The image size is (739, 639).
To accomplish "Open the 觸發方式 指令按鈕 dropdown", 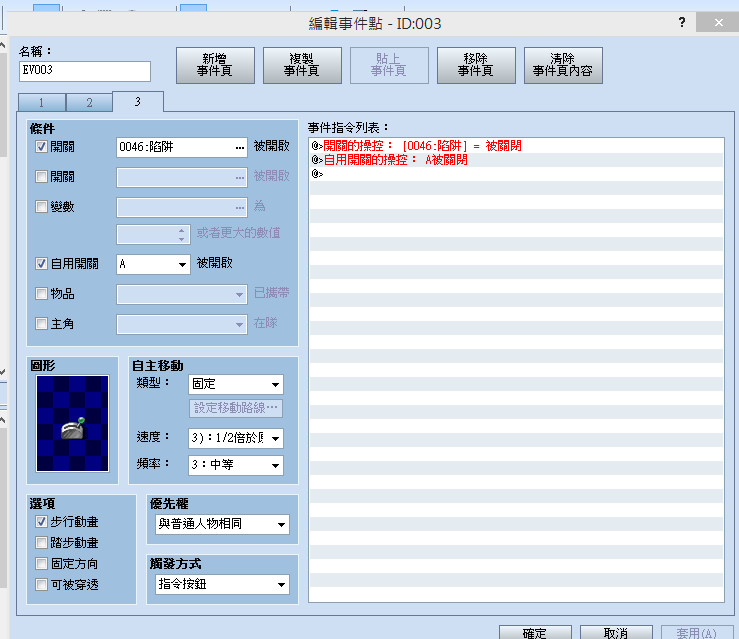I will (222, 584).
